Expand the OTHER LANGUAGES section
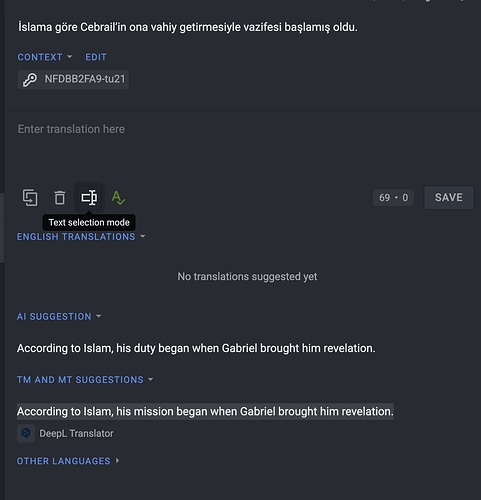Viewport: 481px width, 500px height. coord(68,461)
